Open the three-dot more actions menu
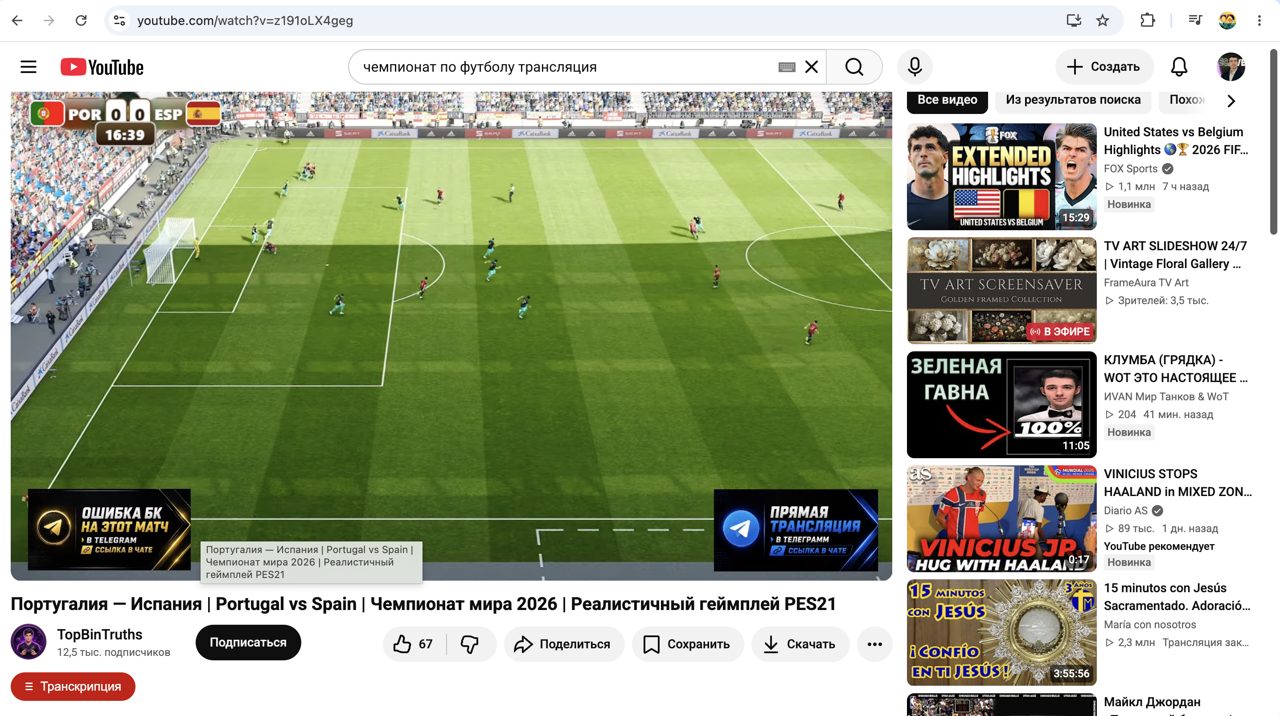The width and height of the screenshot is (1280, 716). pyautogui.click(x=875, y=644)
